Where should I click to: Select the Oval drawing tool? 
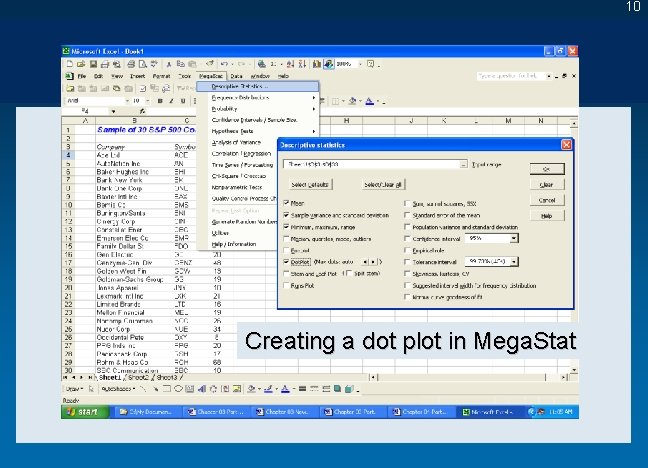pos(178,389)
